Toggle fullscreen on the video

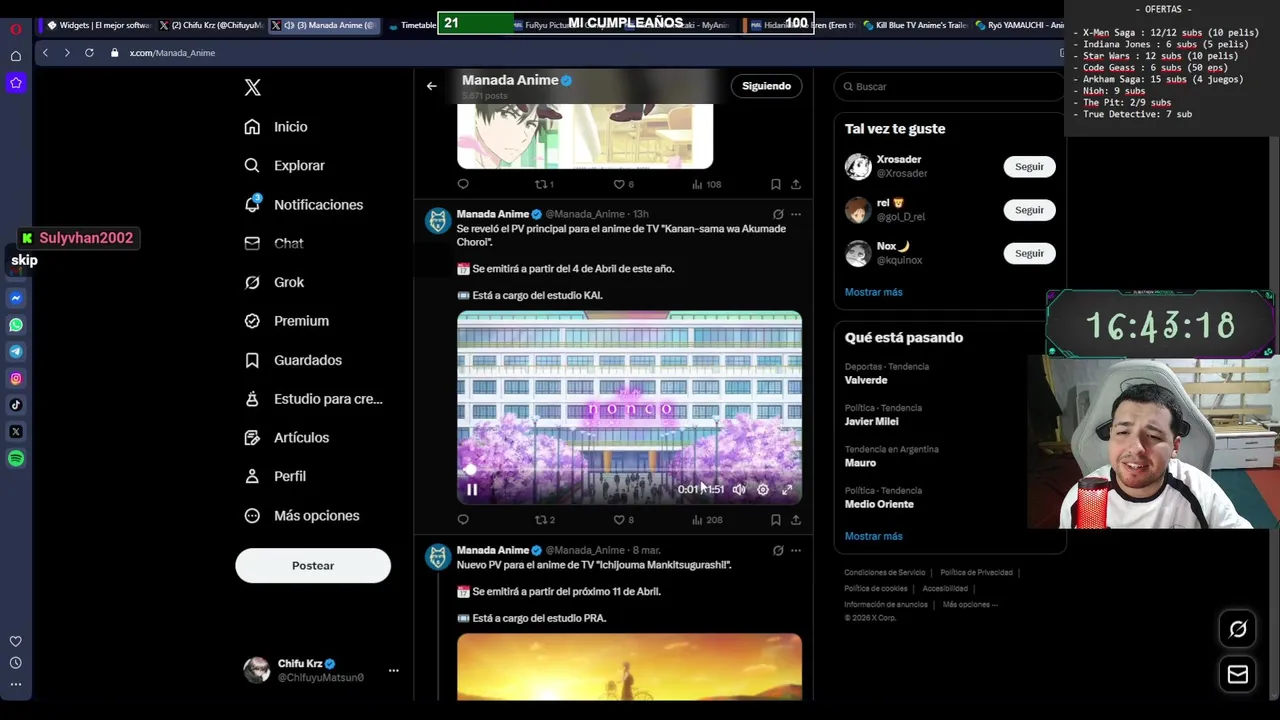pos(787,490)
